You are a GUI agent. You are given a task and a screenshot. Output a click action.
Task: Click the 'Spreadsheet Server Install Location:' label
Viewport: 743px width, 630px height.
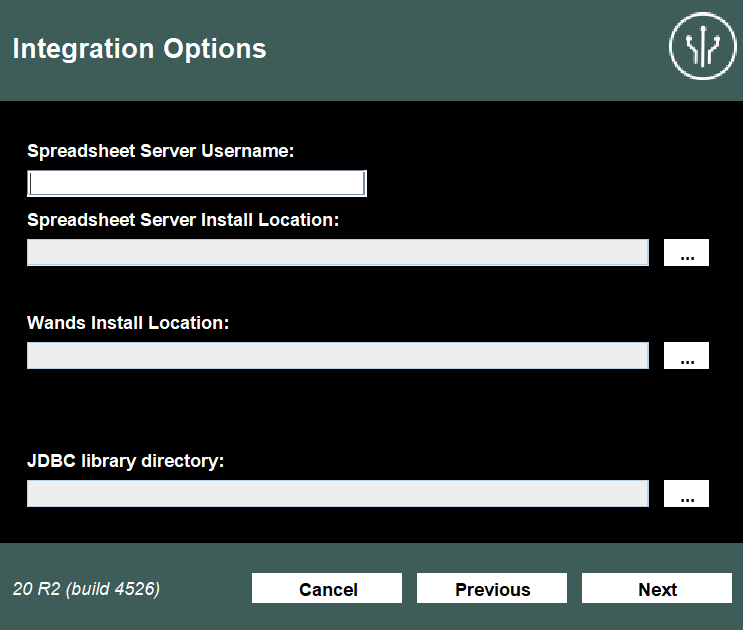tap(183, 220)
